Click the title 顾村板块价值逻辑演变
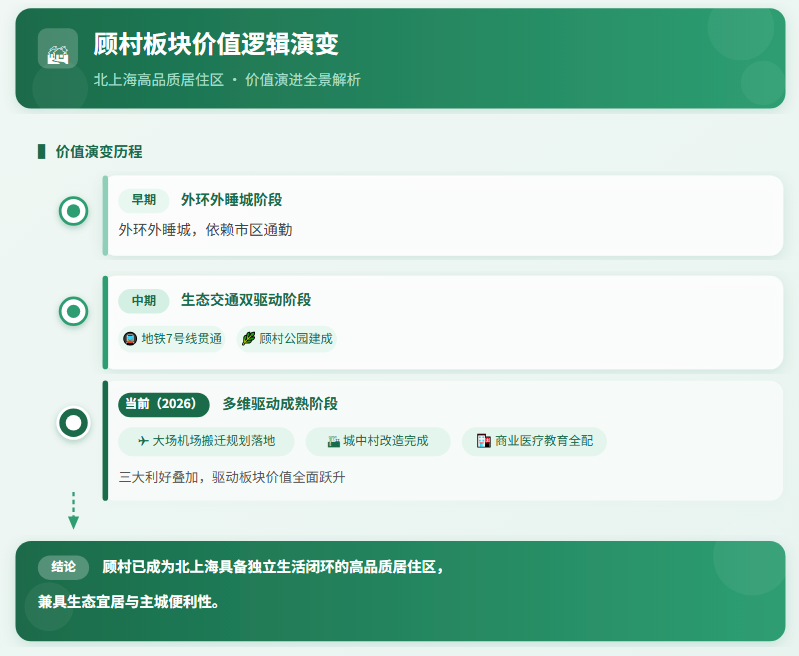This screenshot has width=799, height=656. [216, 44]
